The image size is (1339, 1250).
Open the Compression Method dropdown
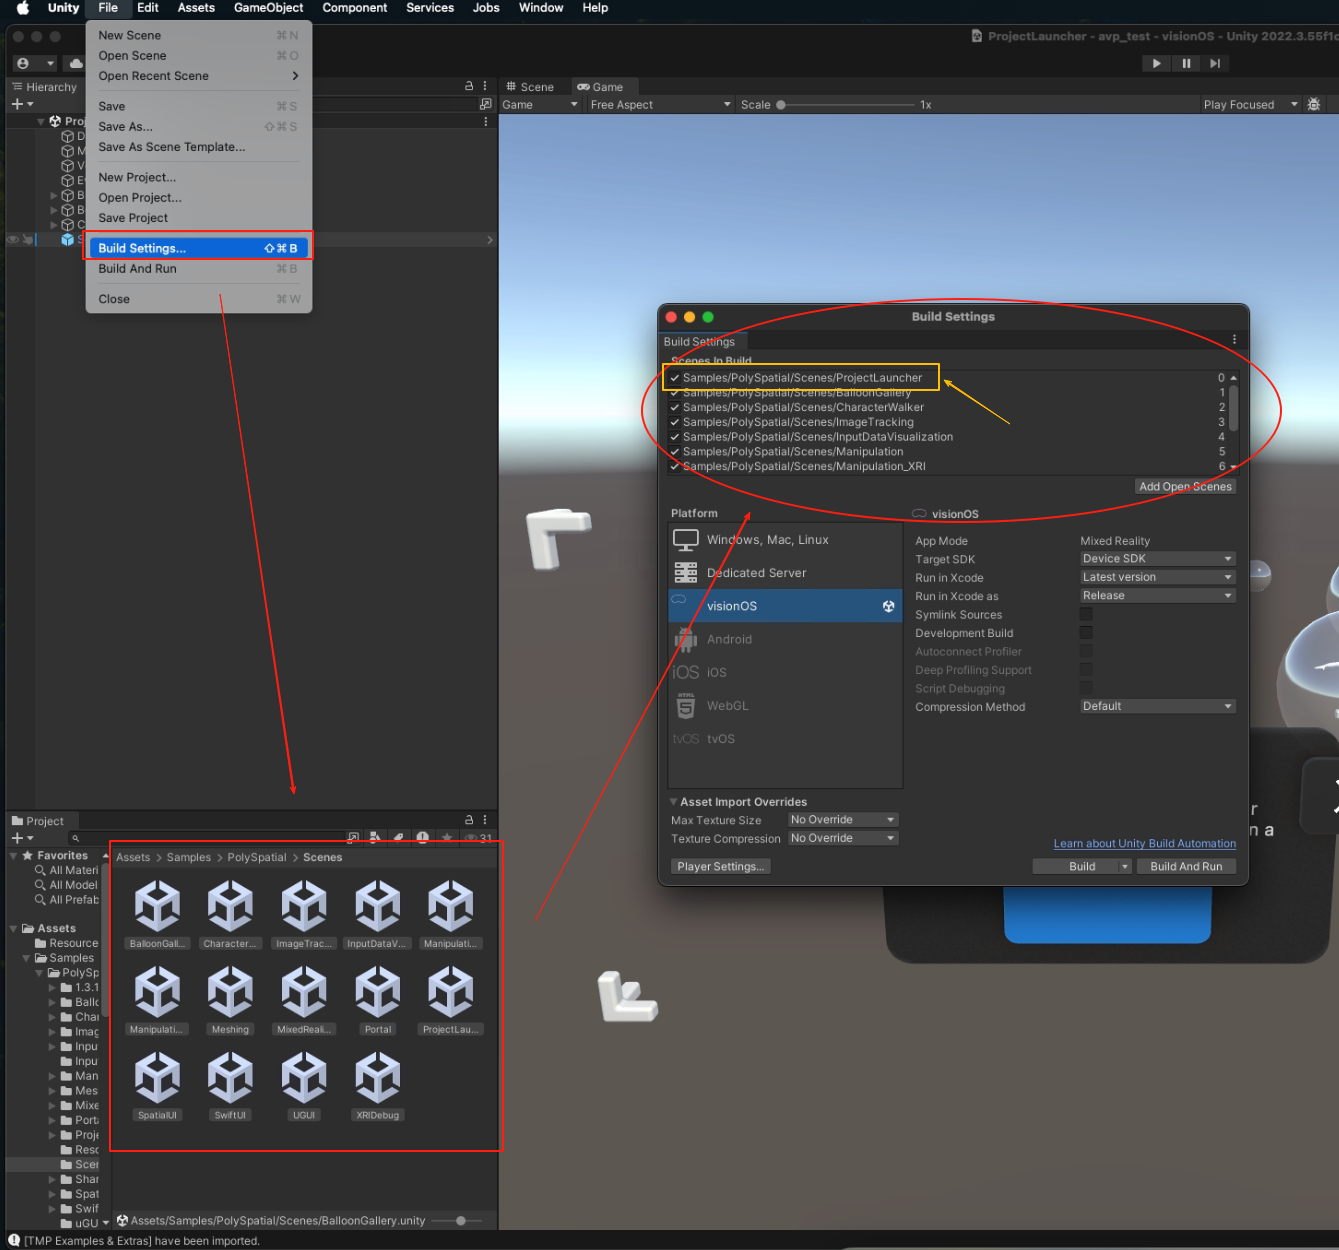click(x=1158, y=706)
